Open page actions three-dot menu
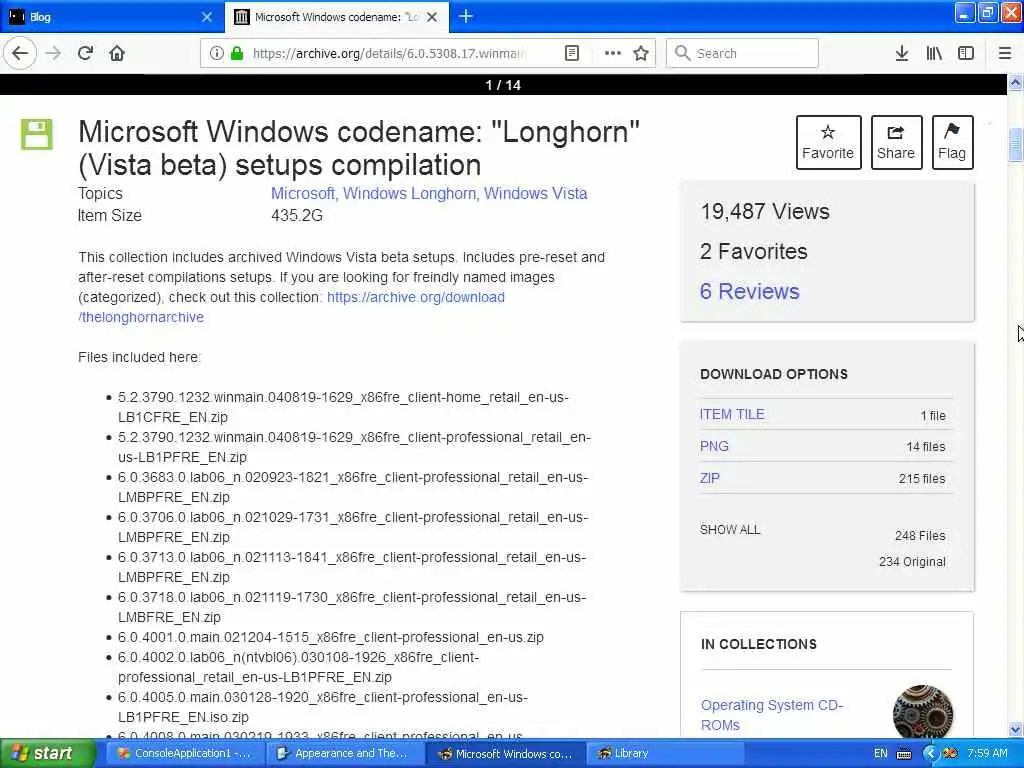 pyautogui.click(x=613, y=53)
